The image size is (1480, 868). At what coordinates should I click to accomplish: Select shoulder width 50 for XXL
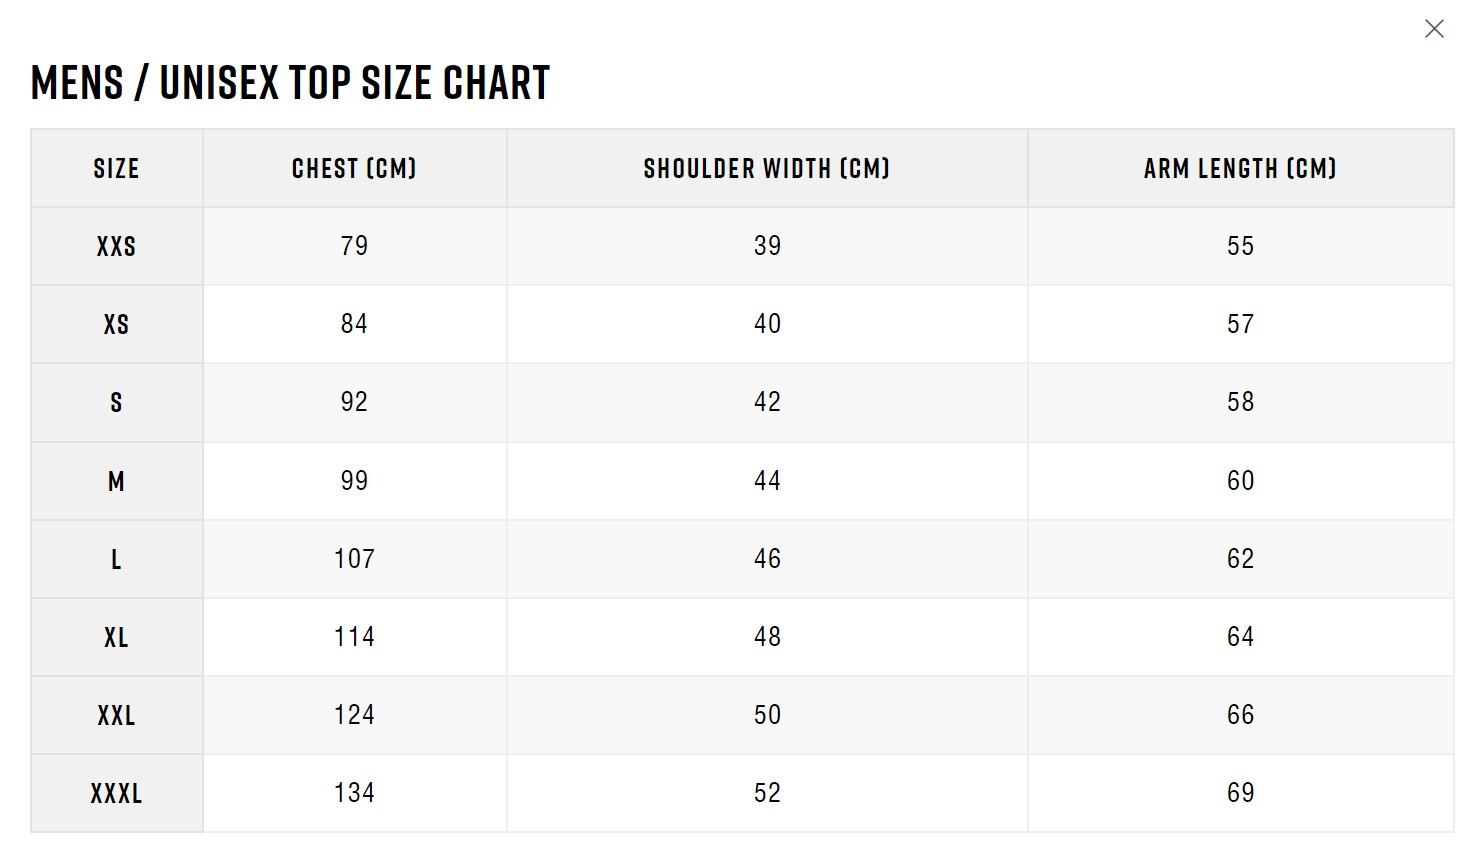click(767, 715)
